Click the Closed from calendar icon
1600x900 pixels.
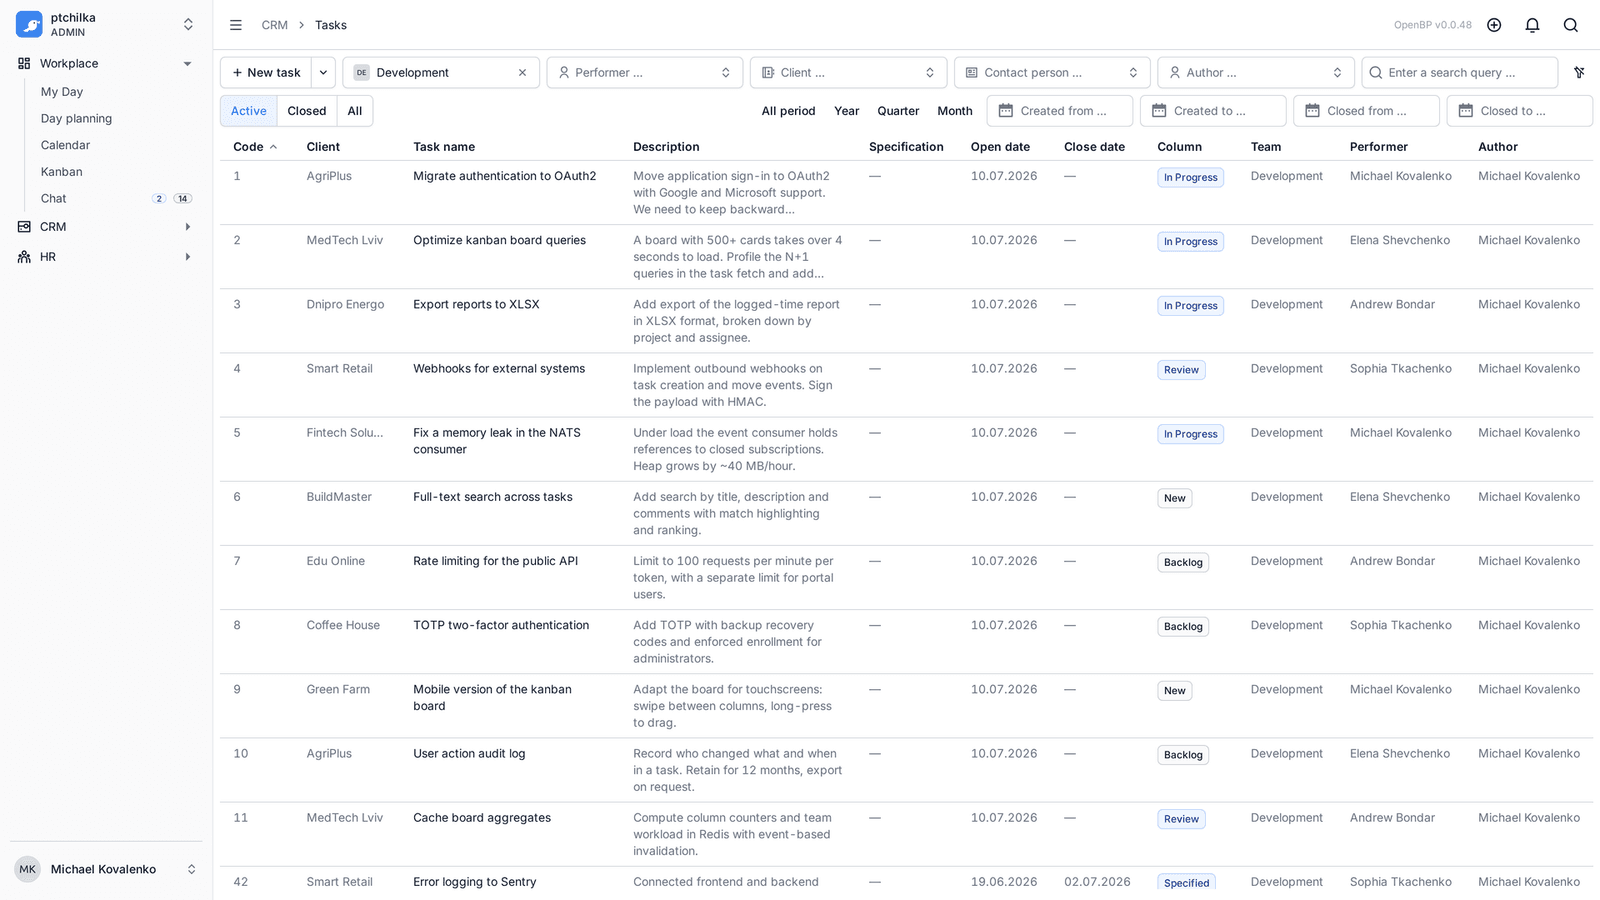click(1312, 111)
